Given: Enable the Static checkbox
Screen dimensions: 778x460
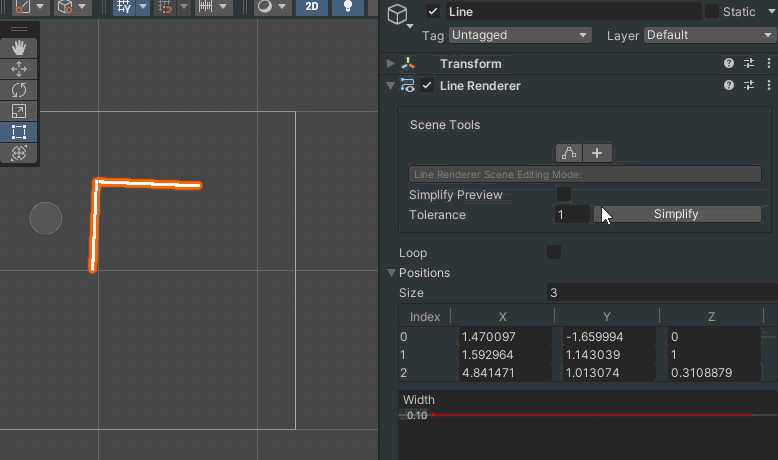Looking at the screenshot, I should 712,11.
